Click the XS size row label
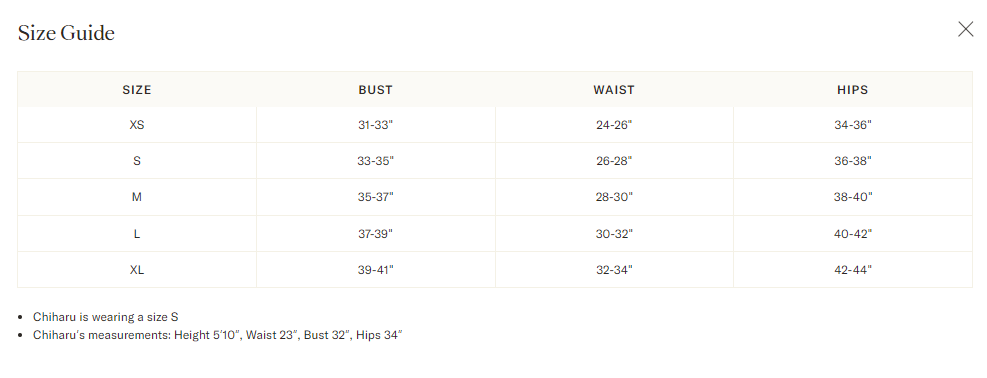This screenshot has height=378, width=987. pos(137,125)
